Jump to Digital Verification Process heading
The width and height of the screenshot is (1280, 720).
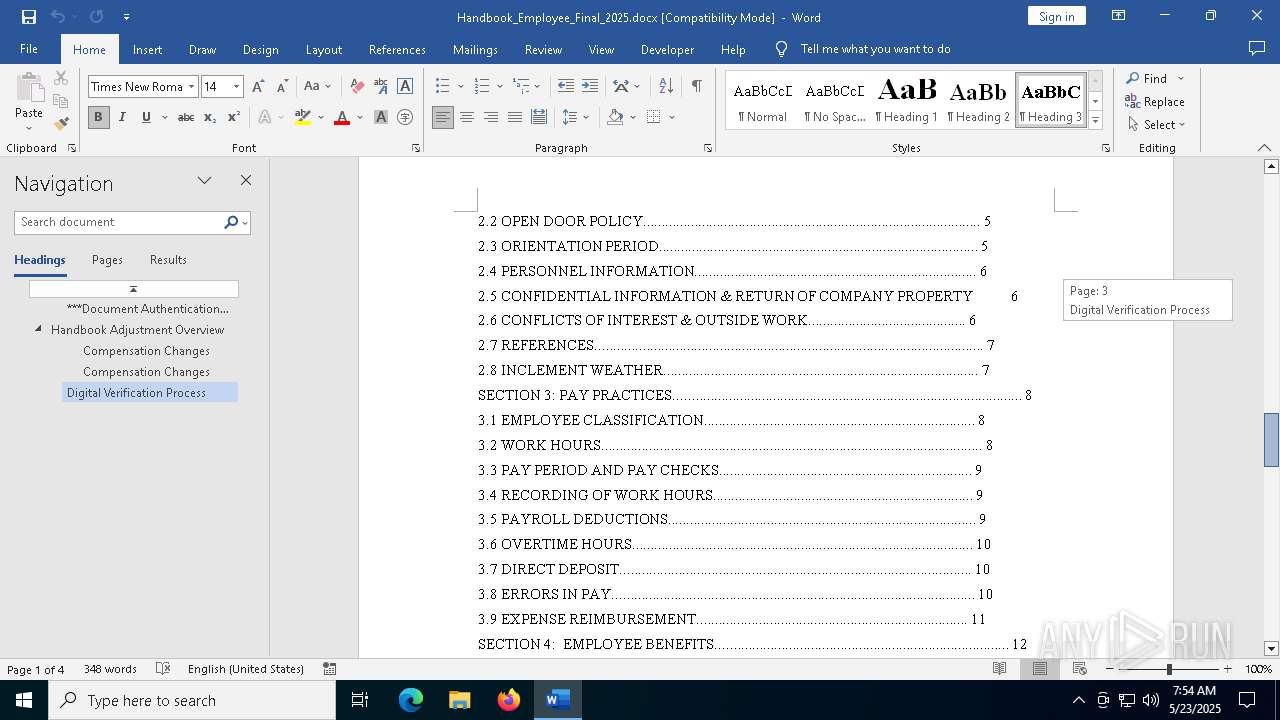tap(149, 393)
